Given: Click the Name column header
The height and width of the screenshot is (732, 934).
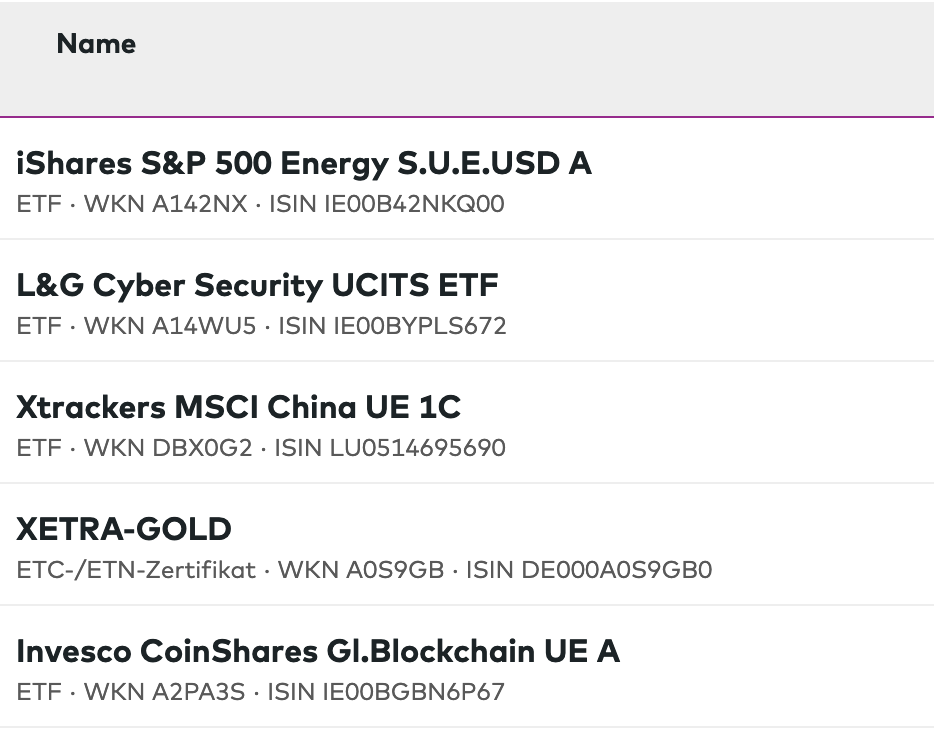Looking at the screenshot, I should pyautogui.click(x=96, y=44).
